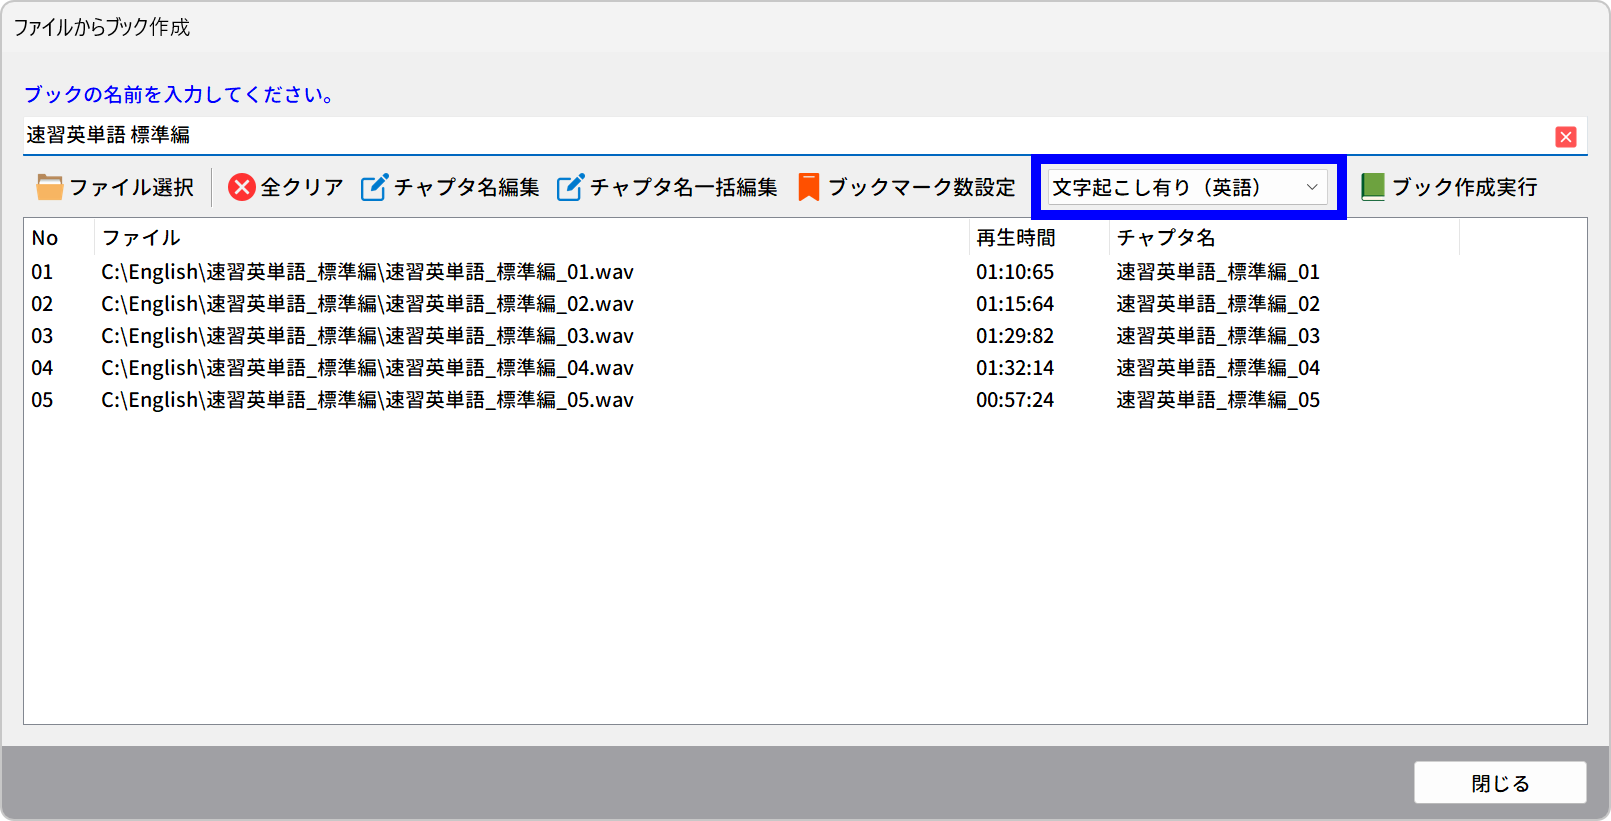Click the 閉じる button
The height and width of the screenshot is (821, 1611).
click(1500, 783)
